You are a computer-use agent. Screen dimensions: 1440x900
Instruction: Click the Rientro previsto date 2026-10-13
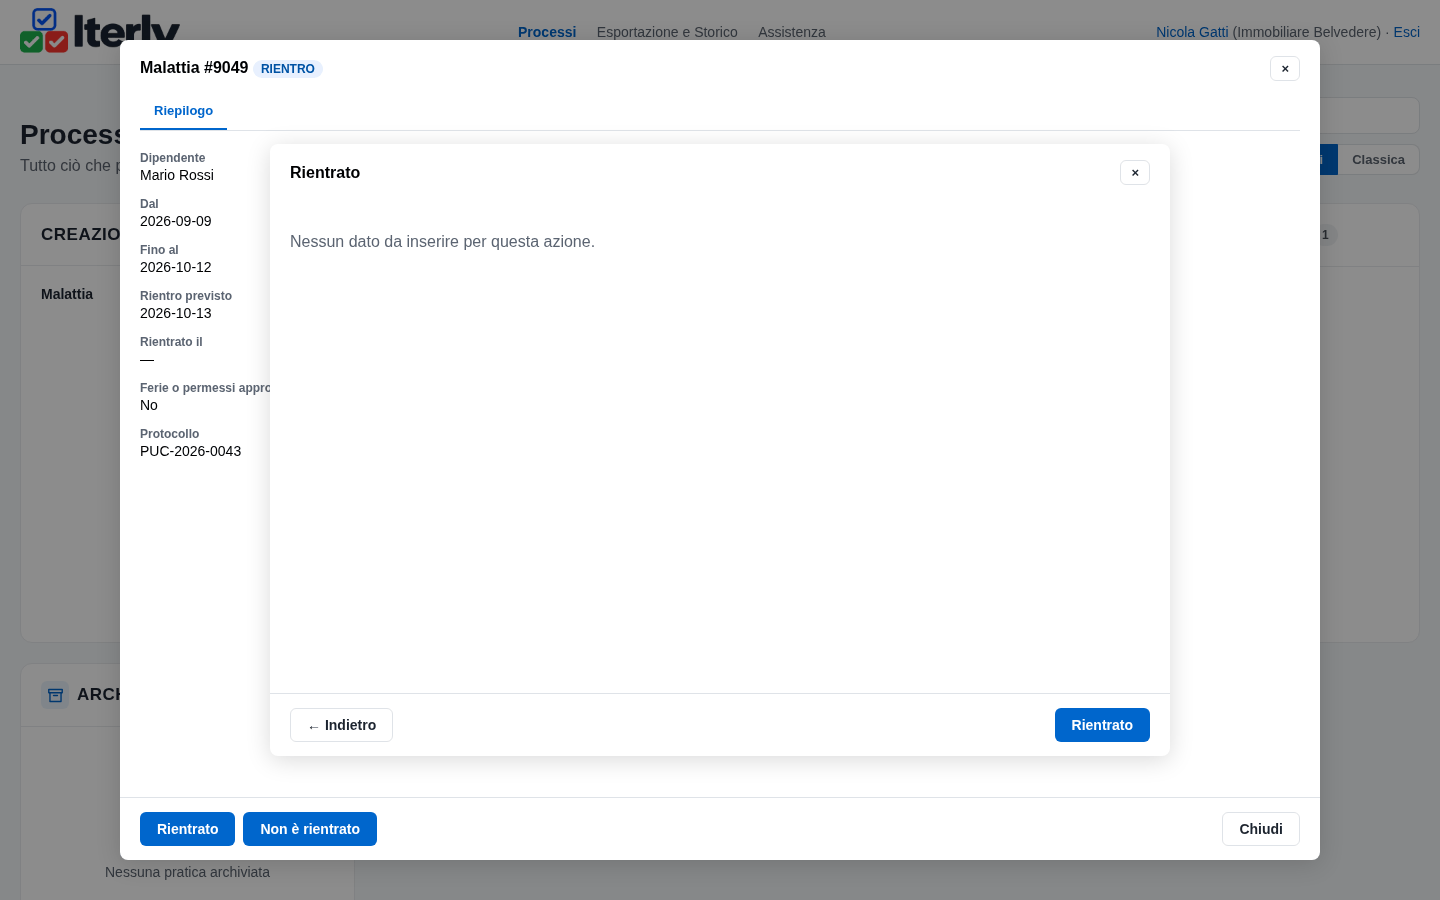[x=176, y=313]
